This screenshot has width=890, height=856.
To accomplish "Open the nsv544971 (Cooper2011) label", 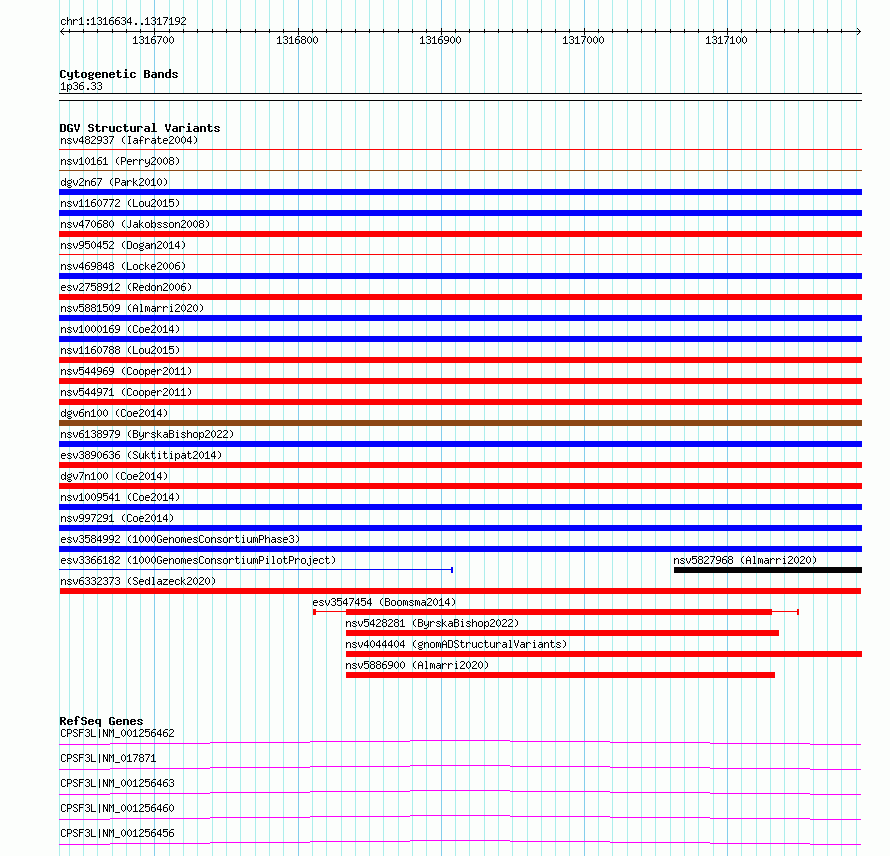I will point(126,392).
